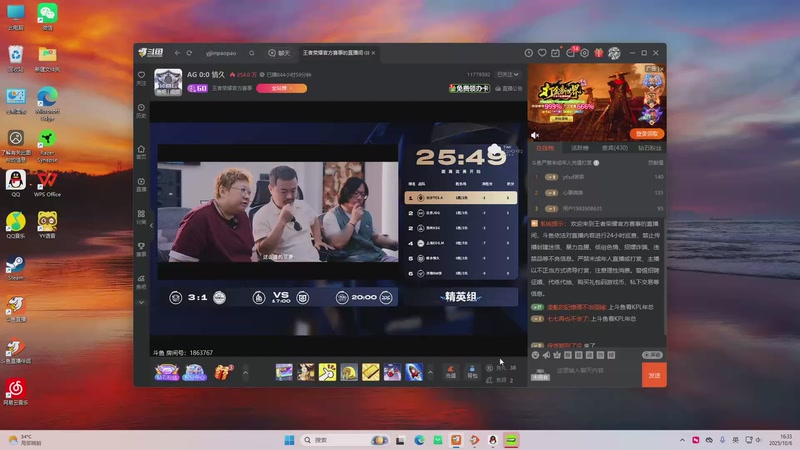Click the streamer avatar thumbnail
Viewport: 800px width, 450px height.
pyautogui.click(x=168, y=82)
